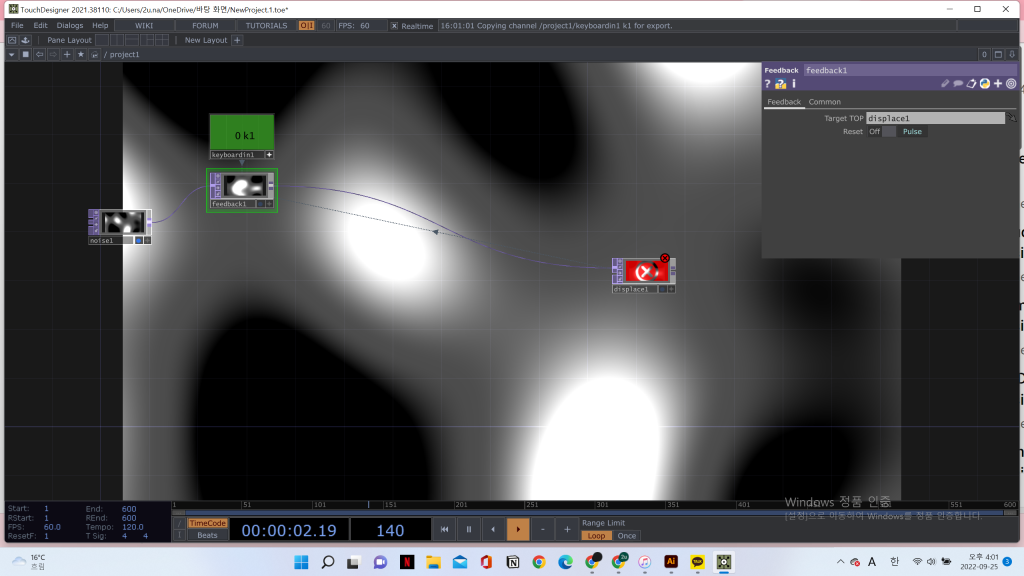
Task: Switch to the Feedback parameter tab
Action: (784, 102)
